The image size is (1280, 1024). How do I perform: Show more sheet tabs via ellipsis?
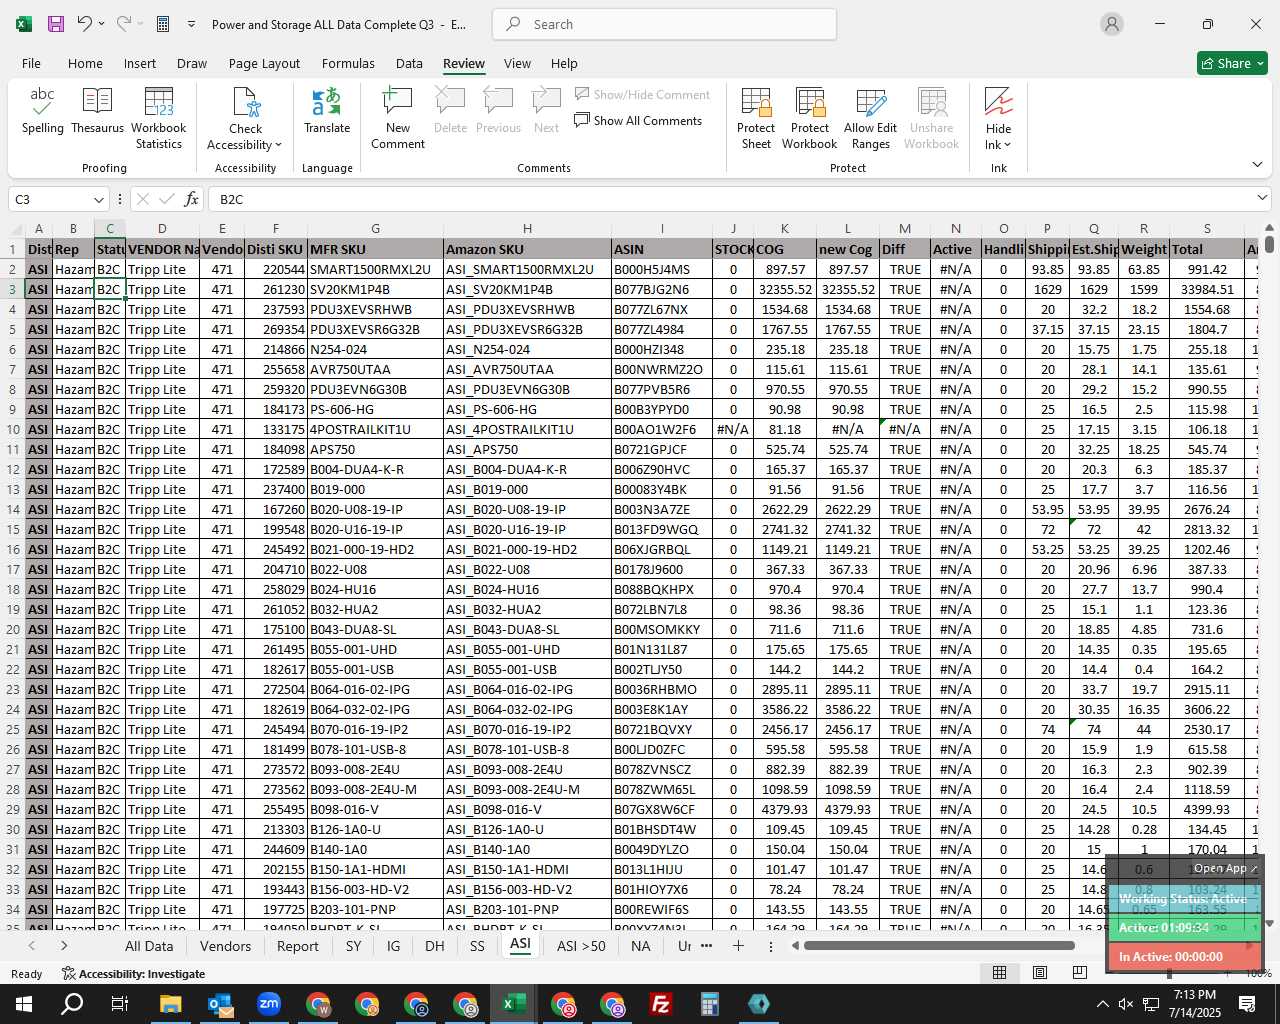[706, 946]
